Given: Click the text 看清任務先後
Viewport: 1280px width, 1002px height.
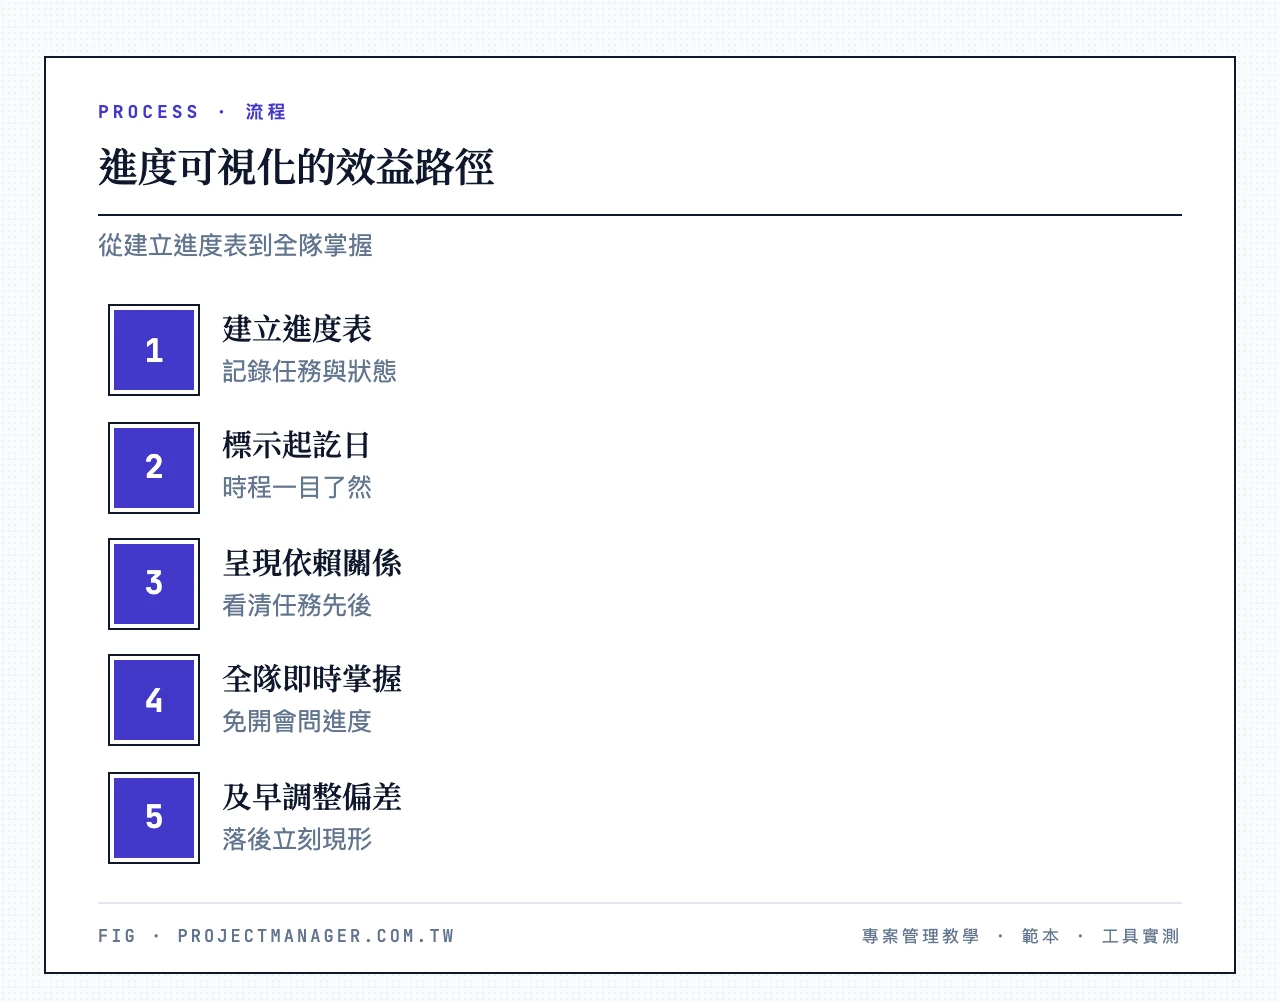Looking at the screenshot, I should tap(297, 605).
